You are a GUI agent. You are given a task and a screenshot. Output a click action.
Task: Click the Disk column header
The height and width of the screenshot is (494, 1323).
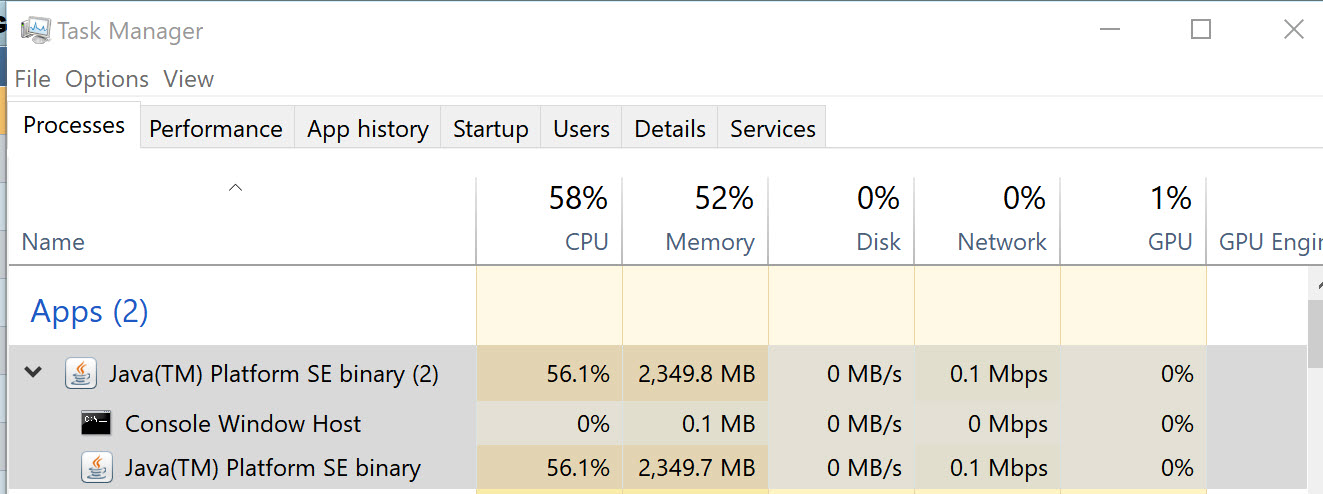coord(878,242)
